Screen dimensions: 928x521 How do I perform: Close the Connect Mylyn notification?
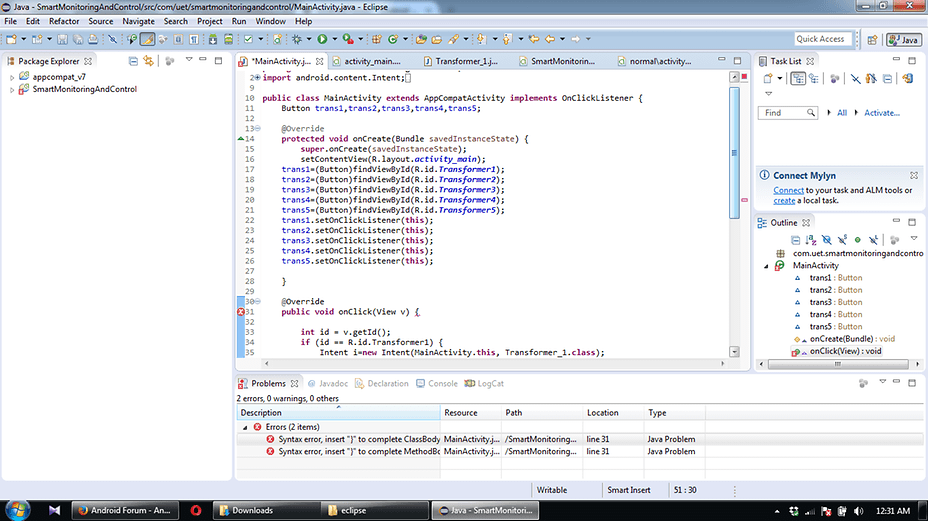click(914, 175)
